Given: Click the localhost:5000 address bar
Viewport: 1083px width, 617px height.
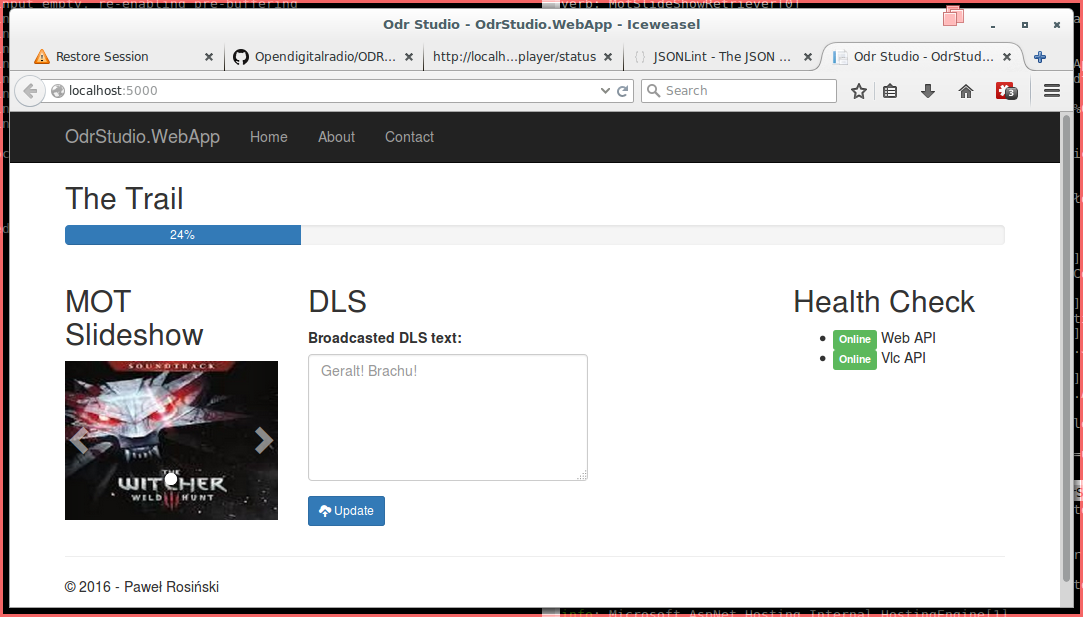Looking at the screenshot, I should click(x=332, y=91).
